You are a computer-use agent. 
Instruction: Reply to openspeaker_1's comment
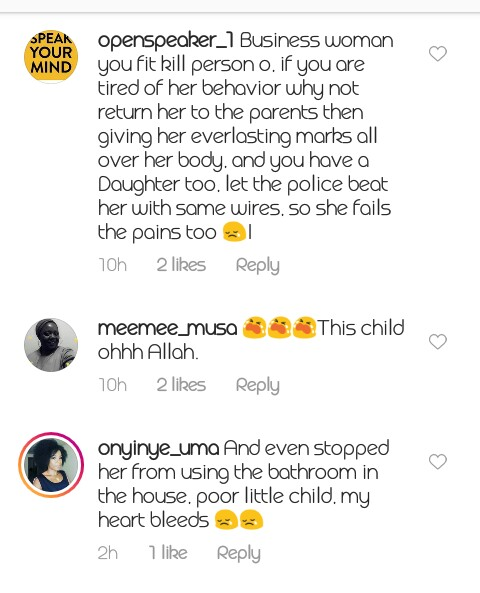(258, 265)
